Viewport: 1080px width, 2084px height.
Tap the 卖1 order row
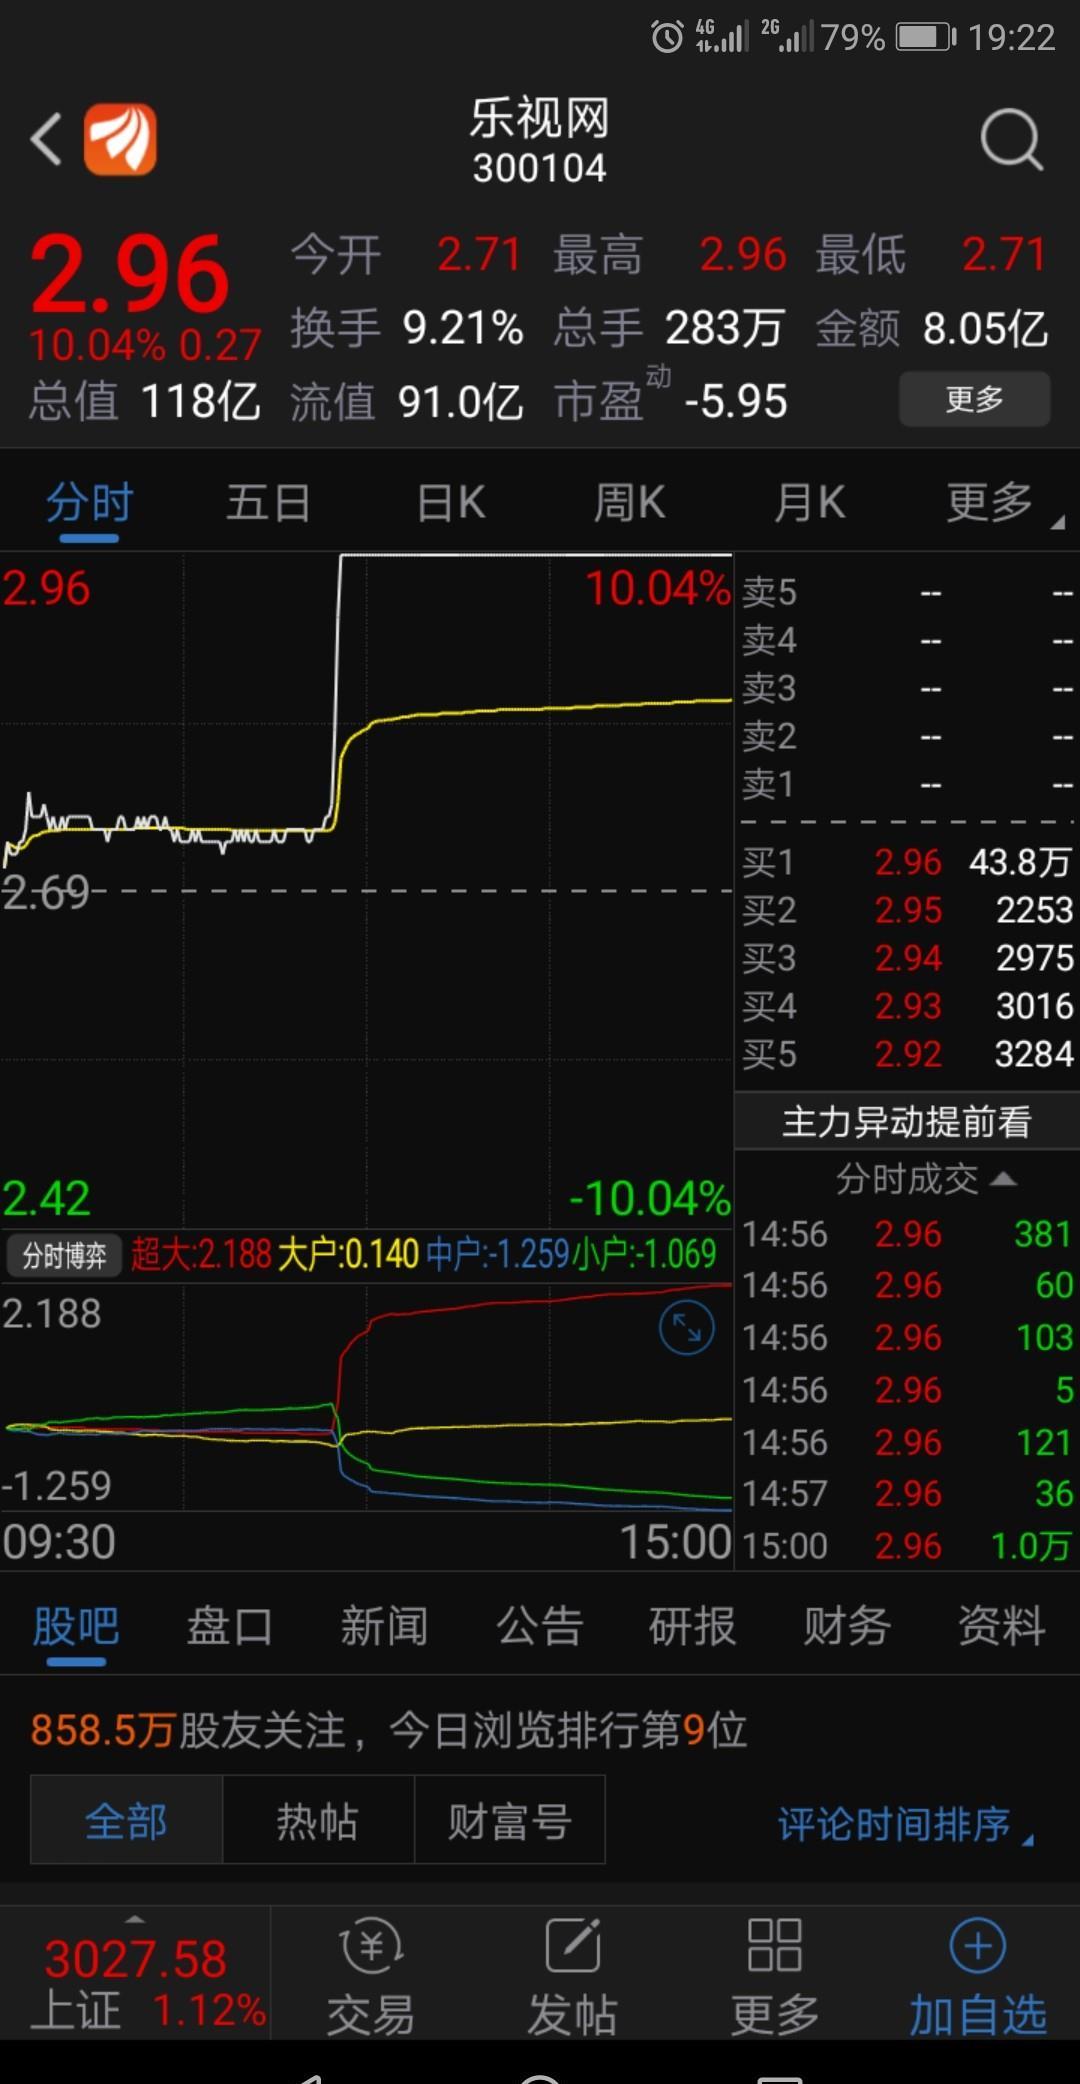tap(907, 784)
